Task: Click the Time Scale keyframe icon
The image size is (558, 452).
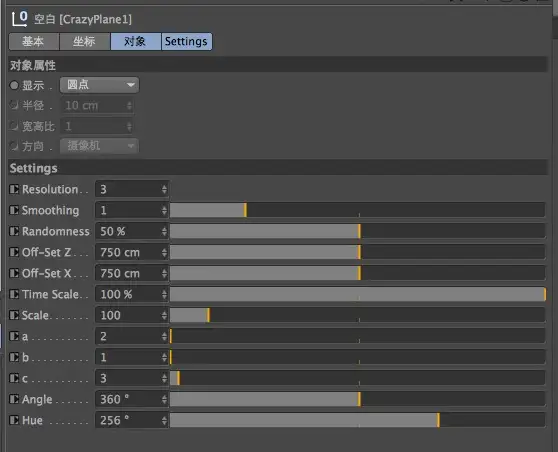Action: click(x=14, y=294)
